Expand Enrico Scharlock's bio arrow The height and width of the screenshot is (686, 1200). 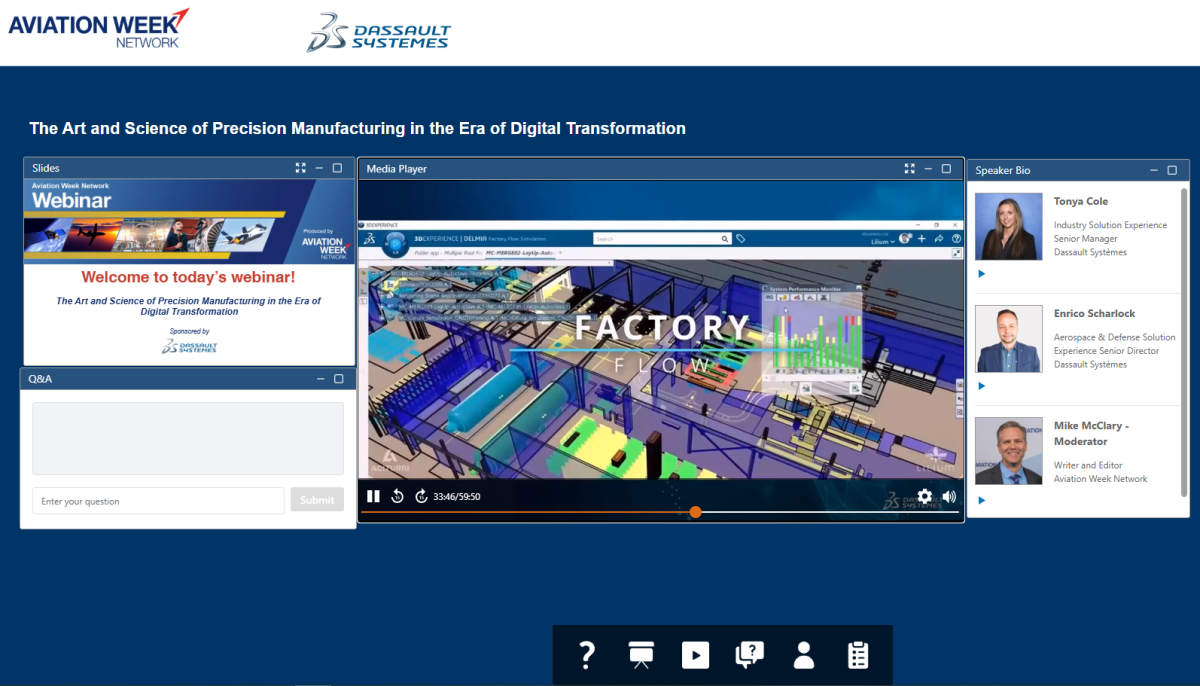click(982, 386)
